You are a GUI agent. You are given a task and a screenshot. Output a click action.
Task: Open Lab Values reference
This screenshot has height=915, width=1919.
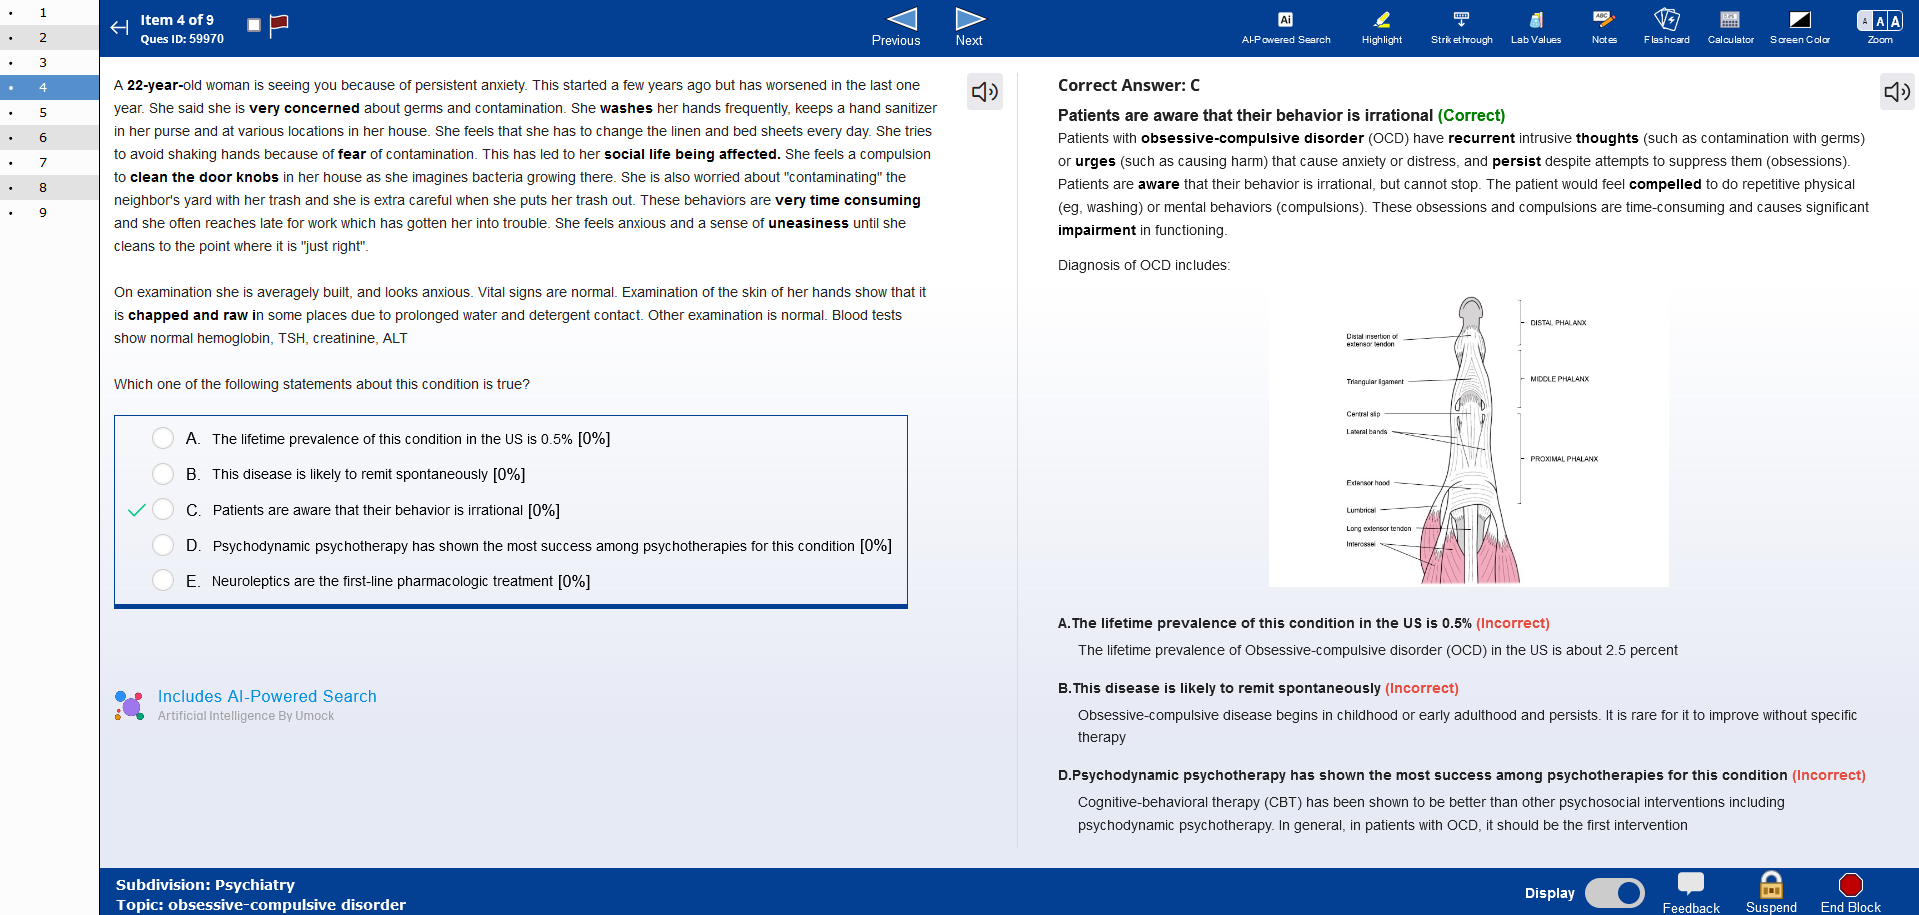[1536, 28]
